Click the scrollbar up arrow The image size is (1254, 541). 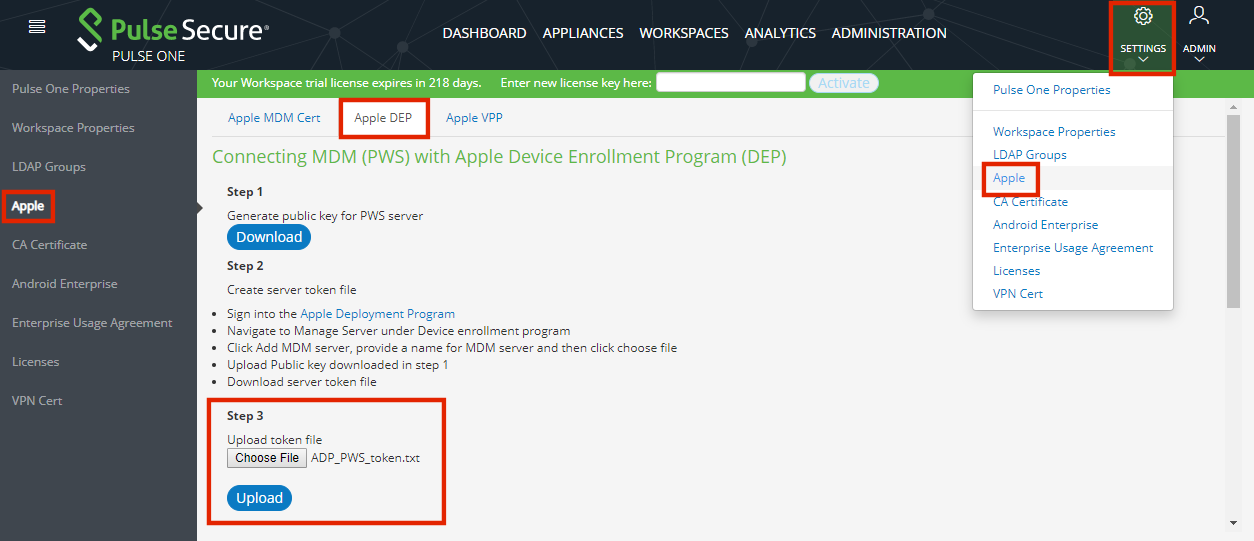pyautogui.click(x=1233, y=105)
